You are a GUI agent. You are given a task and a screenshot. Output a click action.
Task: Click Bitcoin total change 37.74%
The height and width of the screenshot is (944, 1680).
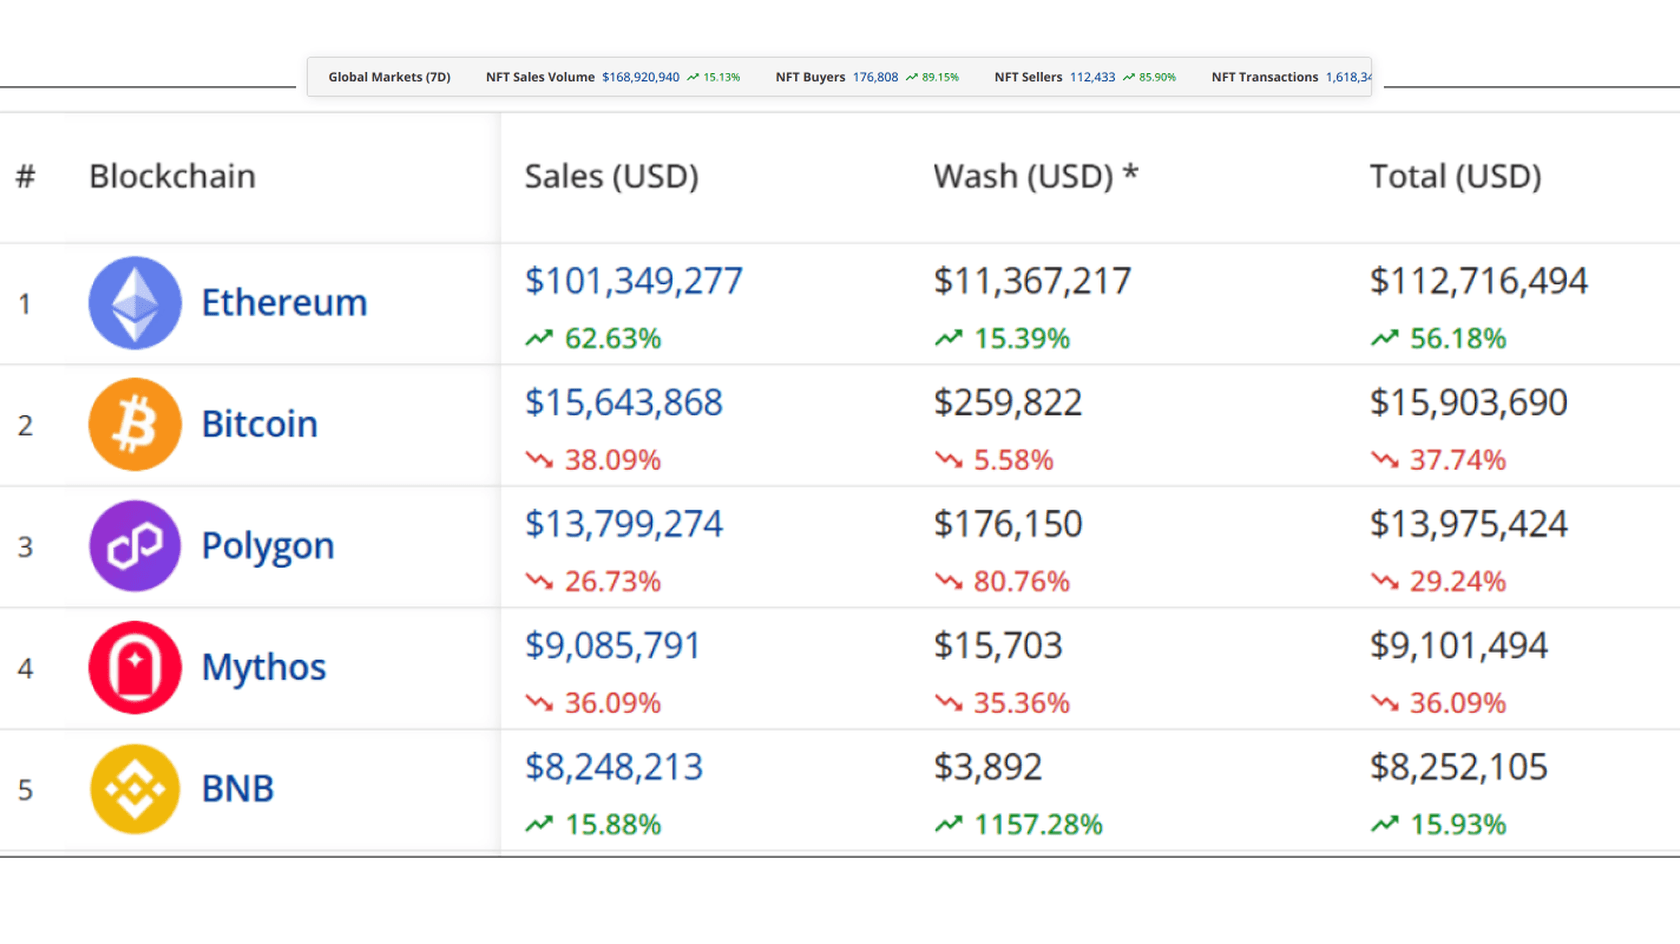1457,460
